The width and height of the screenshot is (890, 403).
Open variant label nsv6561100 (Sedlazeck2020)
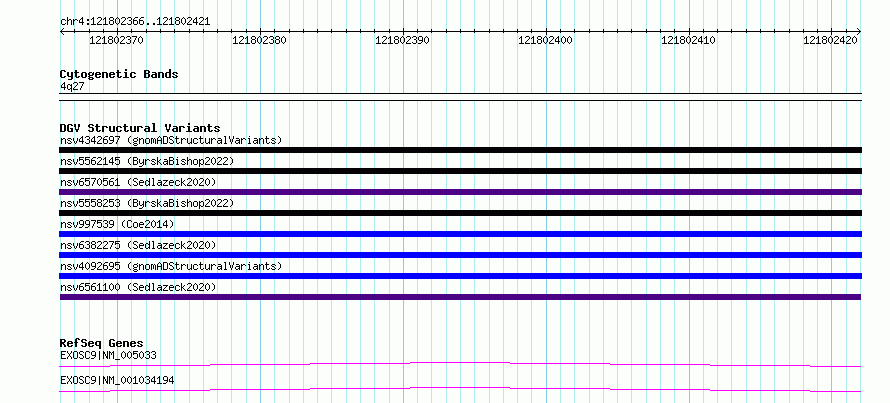pos(138,287)
